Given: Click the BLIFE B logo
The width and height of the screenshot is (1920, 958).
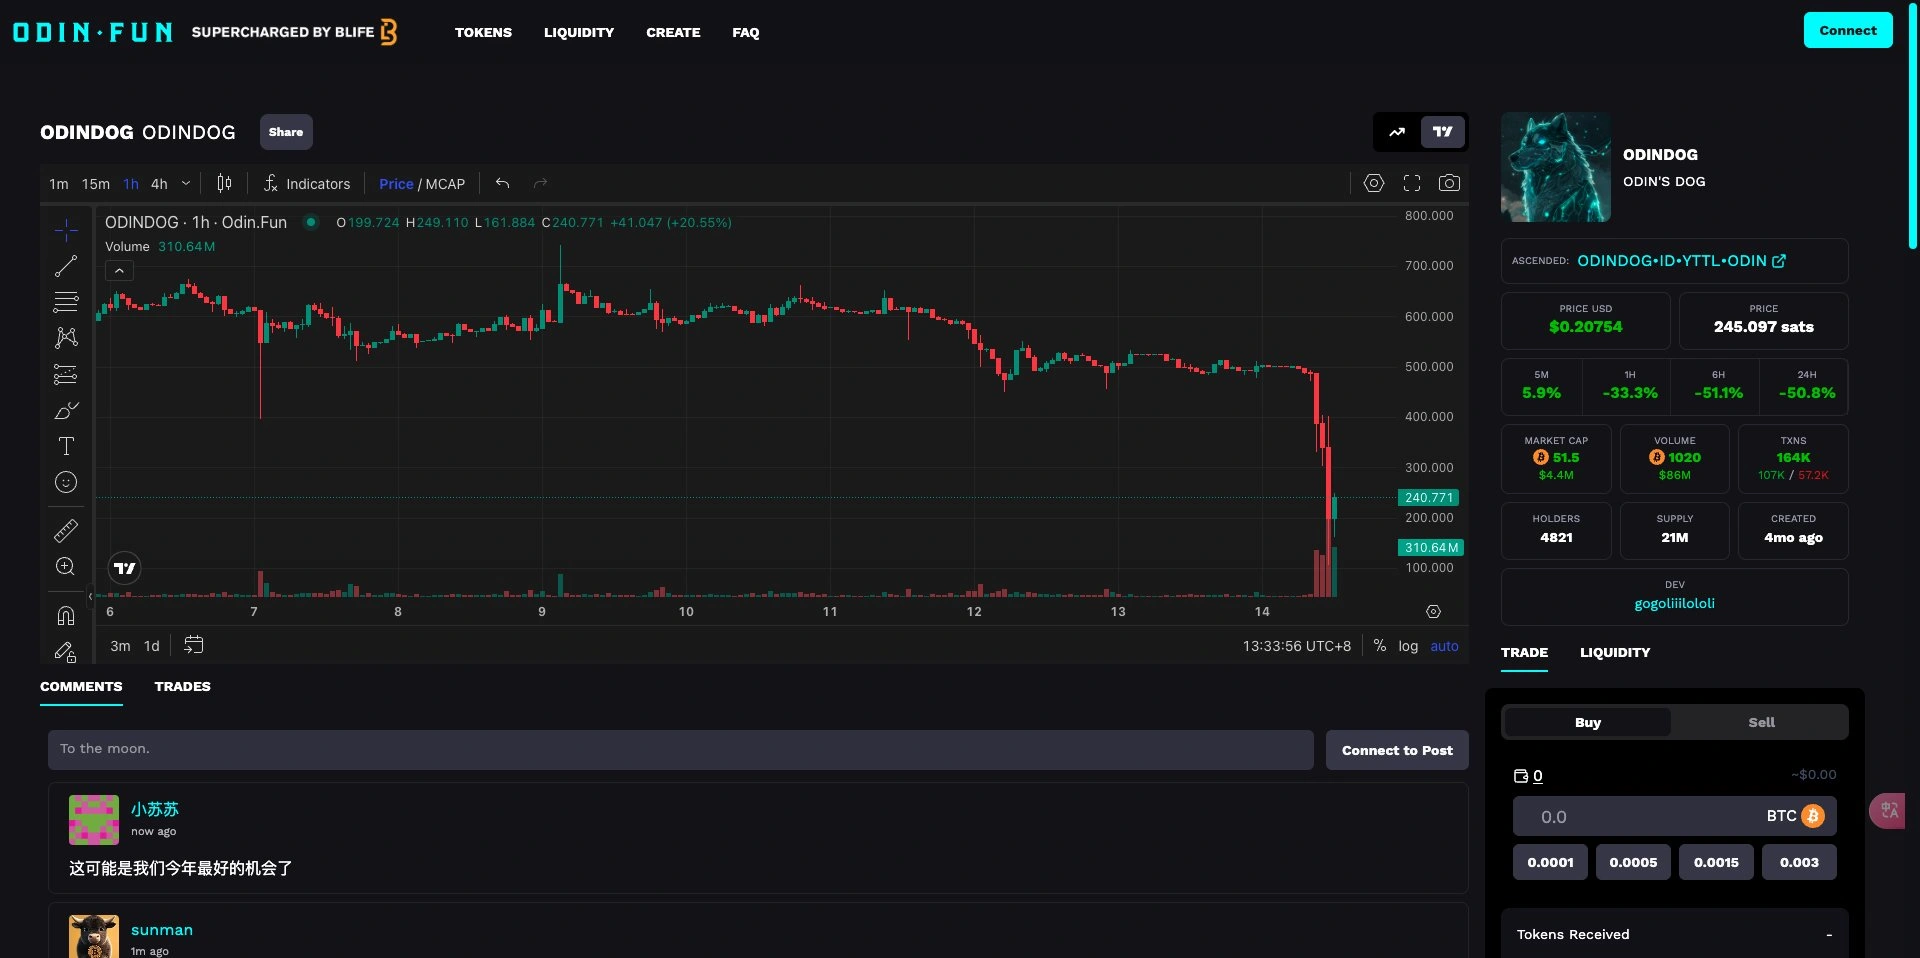Looking at the screenshot, I should point(389,32).
